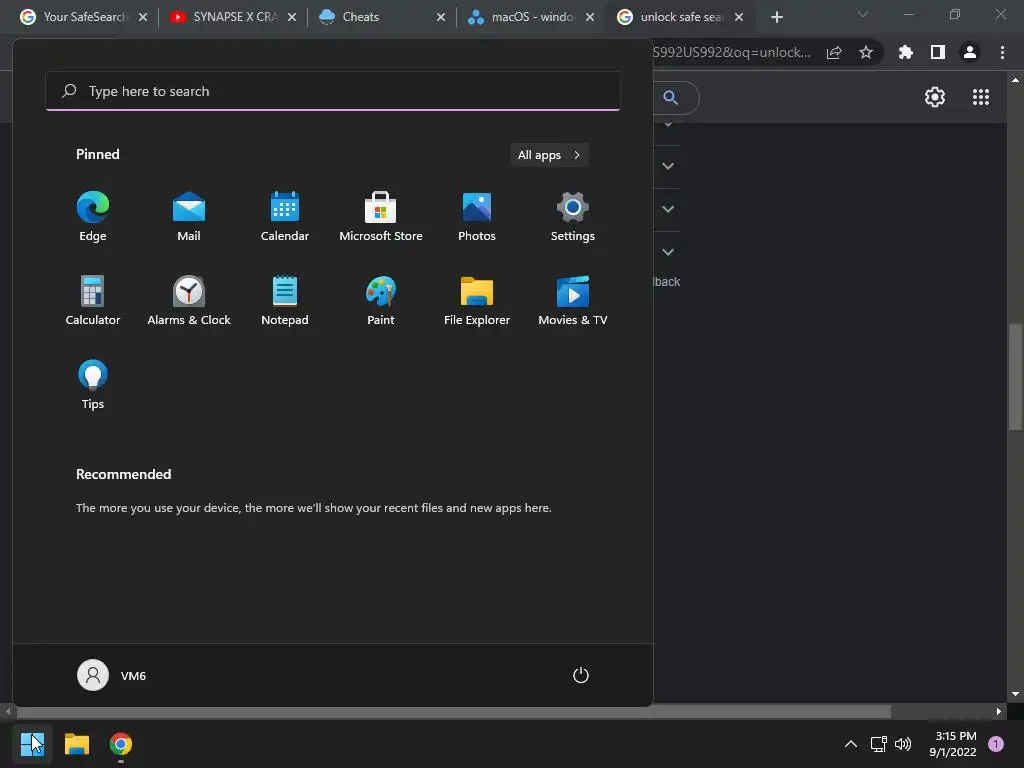Close the Cheats tab

pos(441,17)
